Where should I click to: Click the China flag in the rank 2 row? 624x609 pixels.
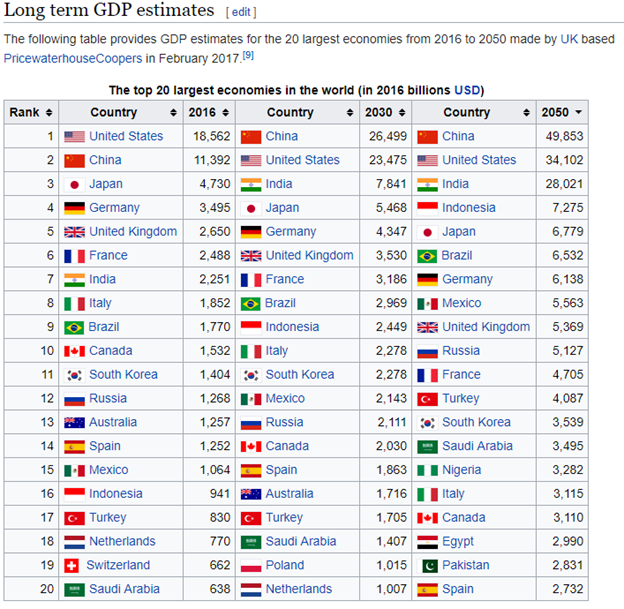[74, 160]
